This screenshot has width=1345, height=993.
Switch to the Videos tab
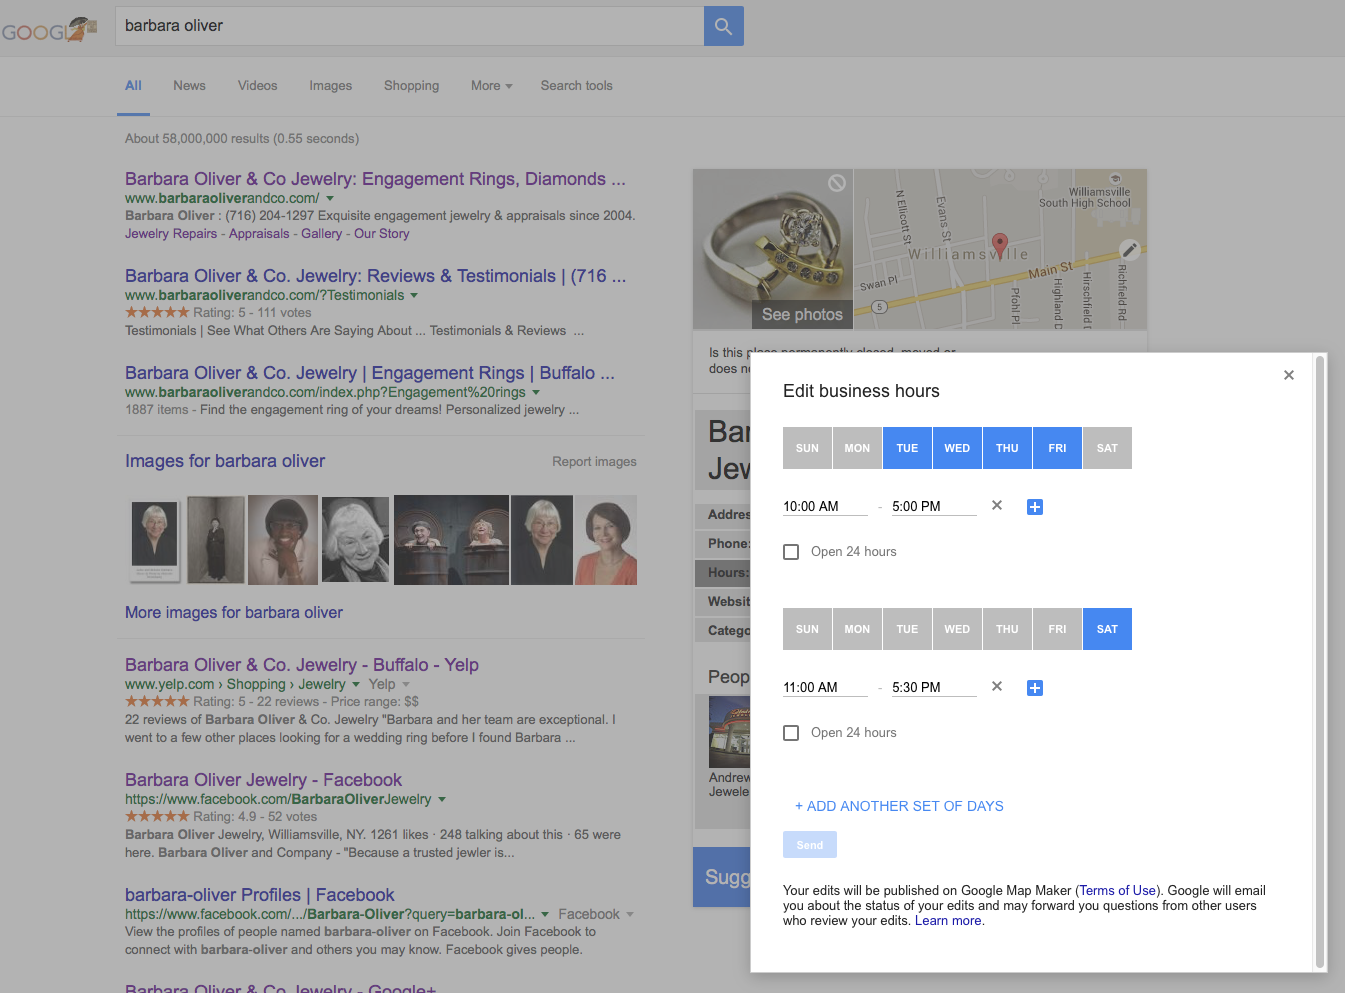pos(257,86)
